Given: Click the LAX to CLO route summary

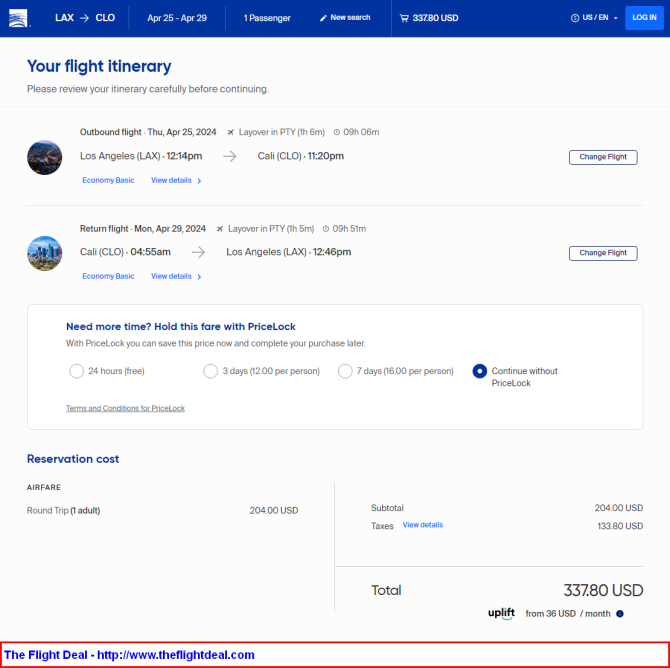Looking at the screenshot, I should [85, 18].
